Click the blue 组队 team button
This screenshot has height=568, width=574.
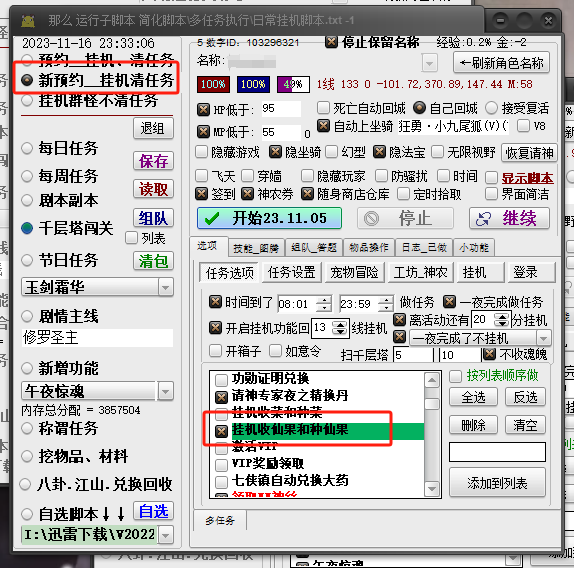(153, 218)
